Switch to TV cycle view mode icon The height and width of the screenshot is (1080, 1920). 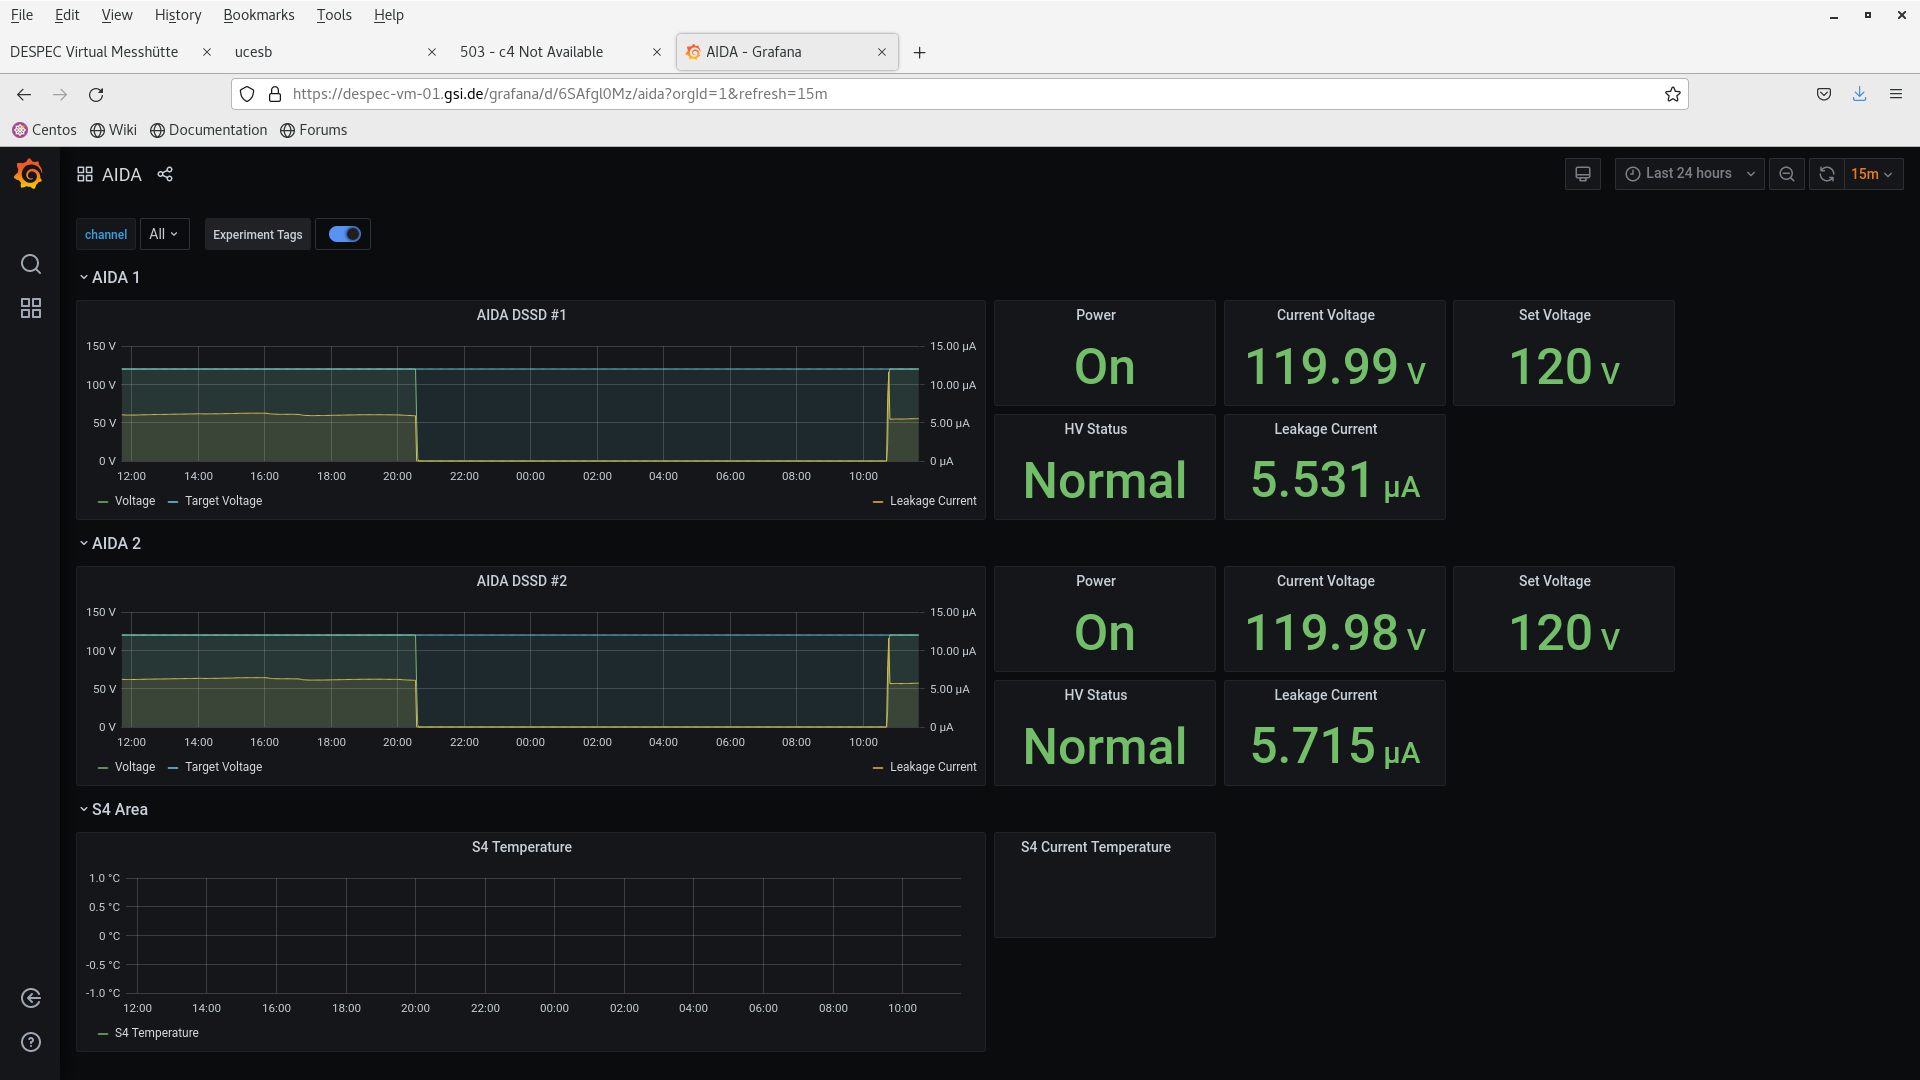coord(1582,174)
